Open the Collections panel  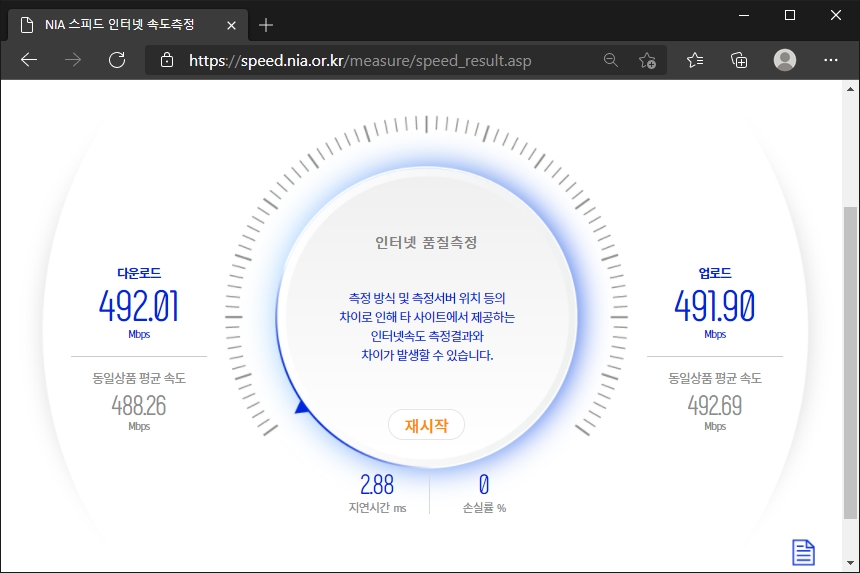739,60
